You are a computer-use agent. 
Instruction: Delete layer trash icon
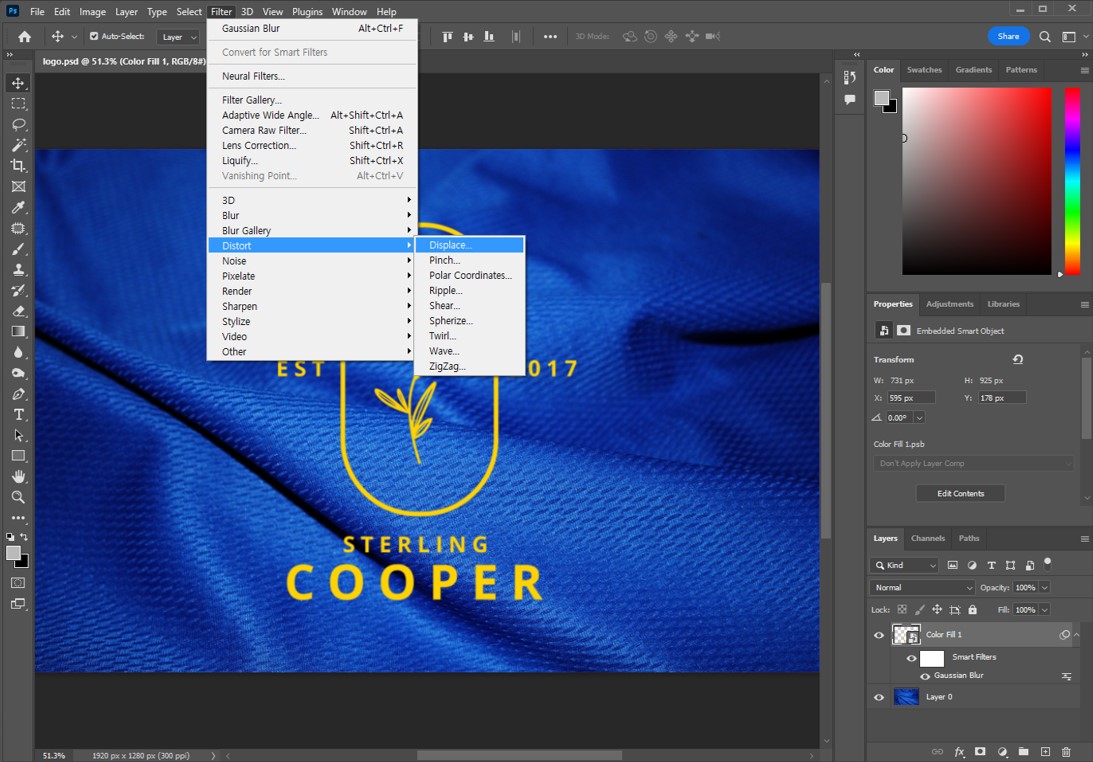click(x=1066, y=752)
